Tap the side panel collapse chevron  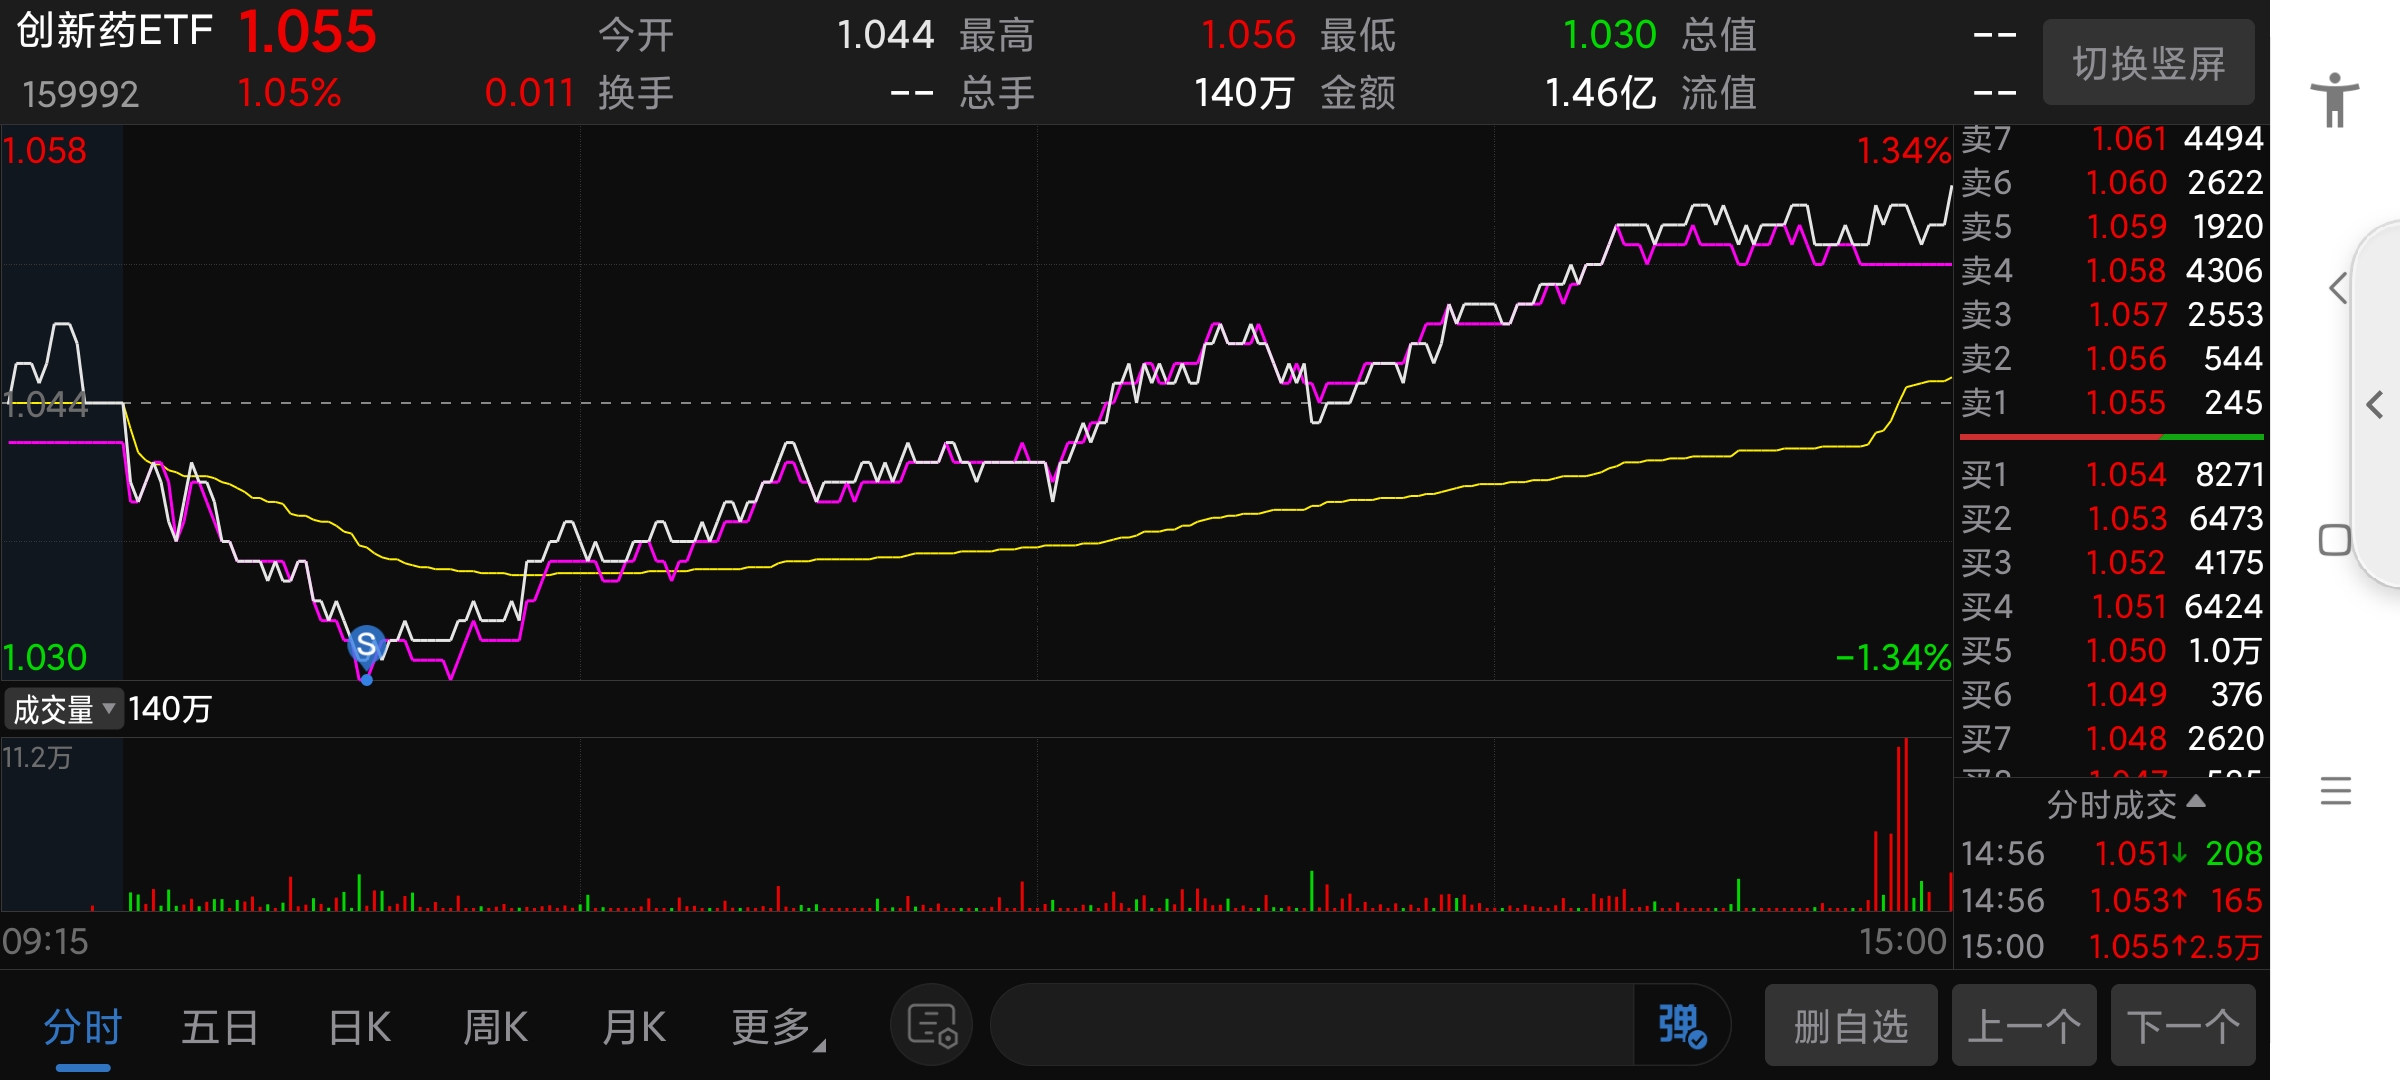point(2375,405)
